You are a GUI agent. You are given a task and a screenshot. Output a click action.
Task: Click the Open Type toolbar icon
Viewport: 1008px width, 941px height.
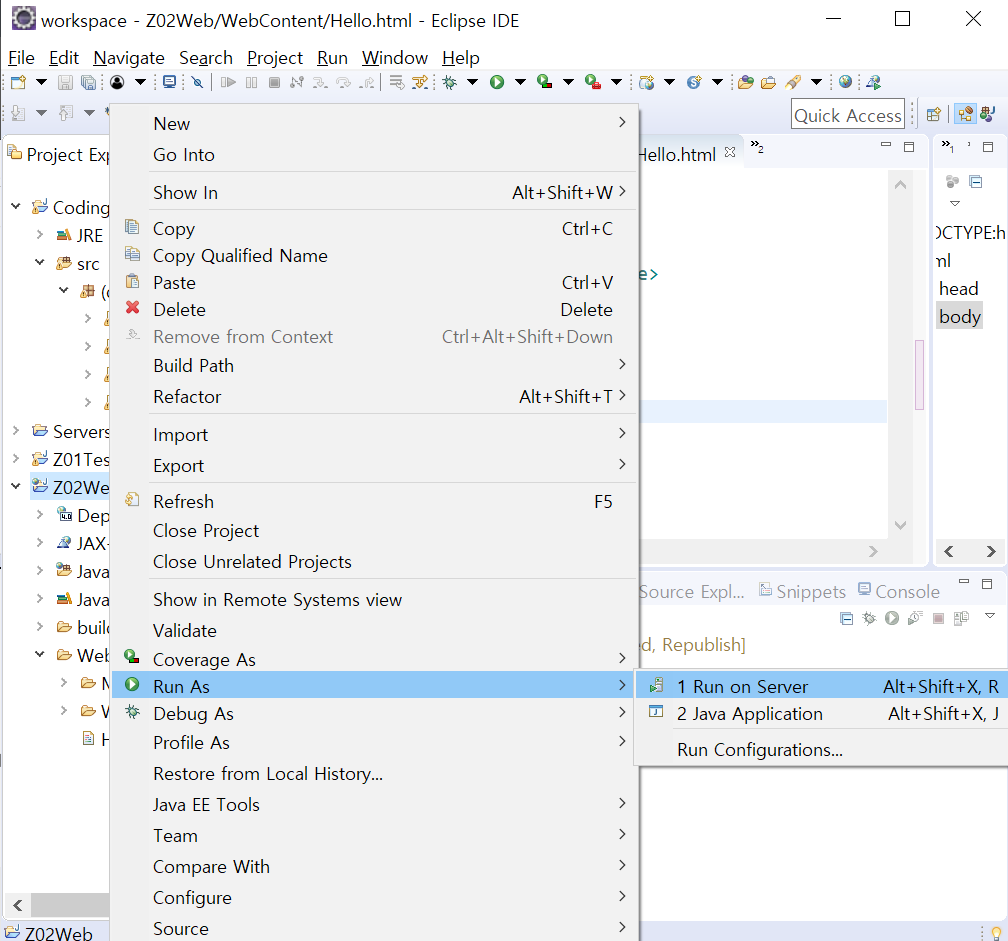(x=746, y=82)
